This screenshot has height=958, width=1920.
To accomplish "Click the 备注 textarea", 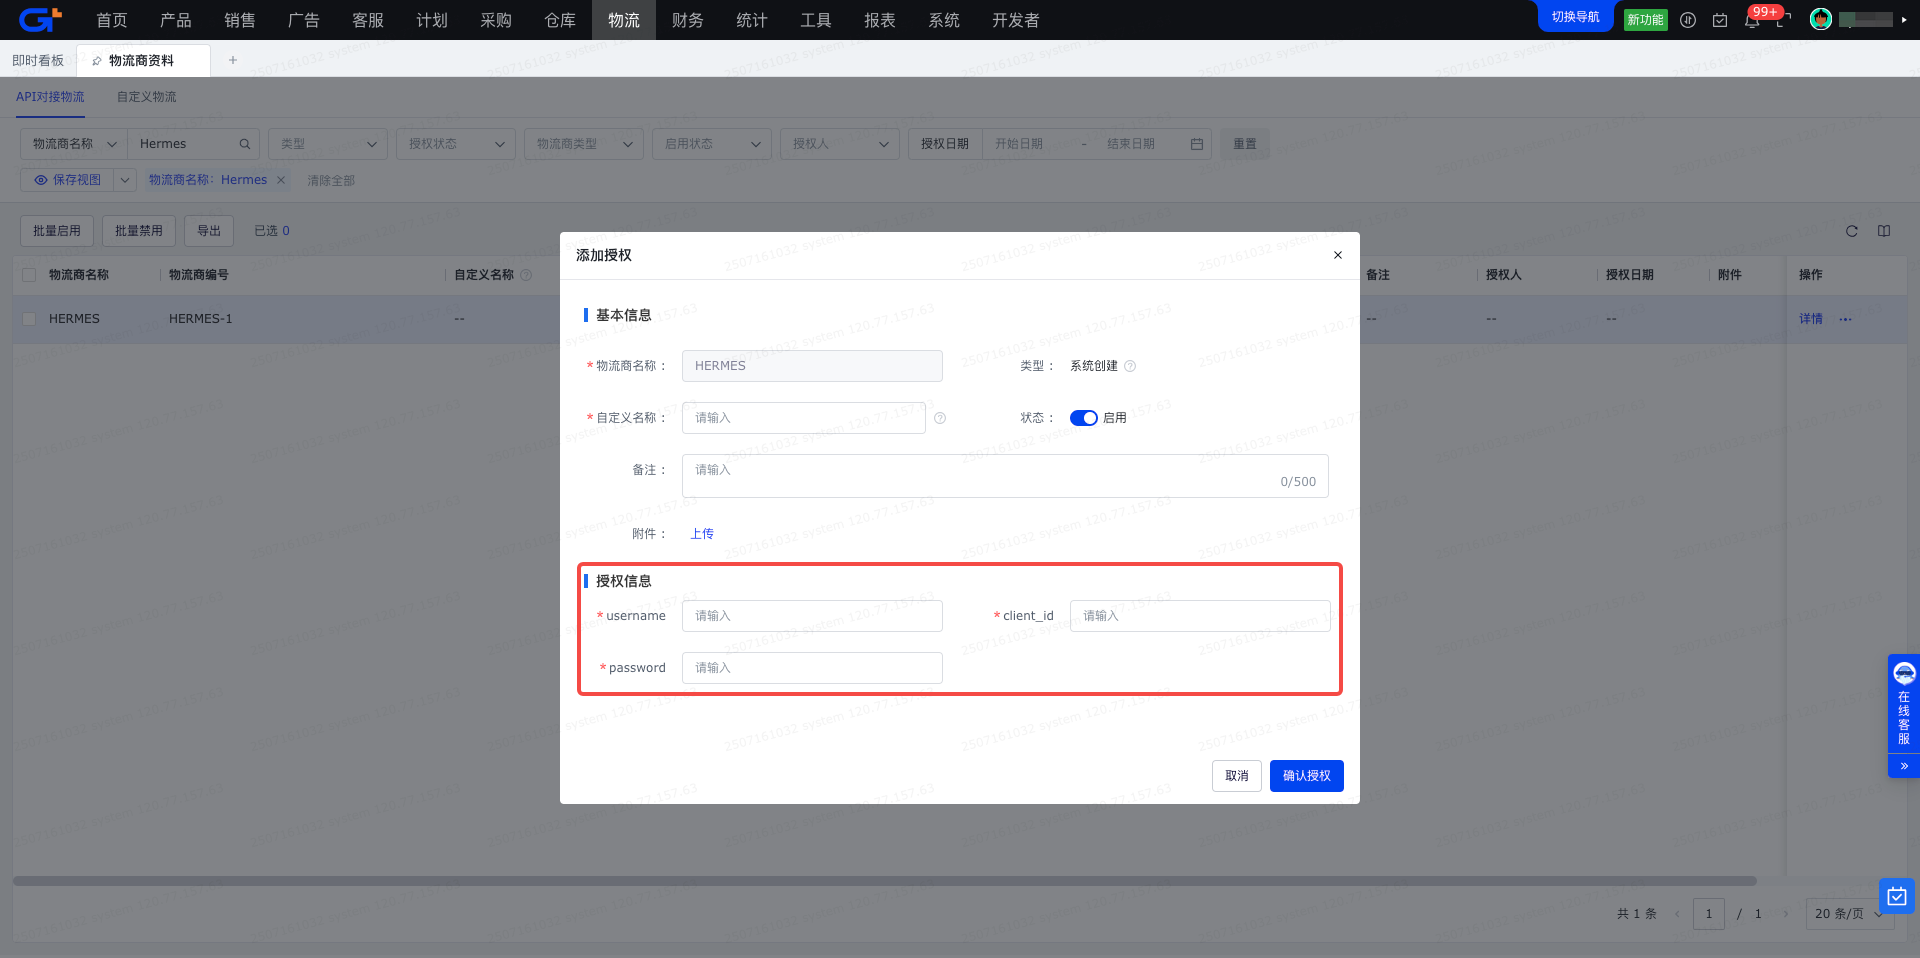I will (1005, 476).
